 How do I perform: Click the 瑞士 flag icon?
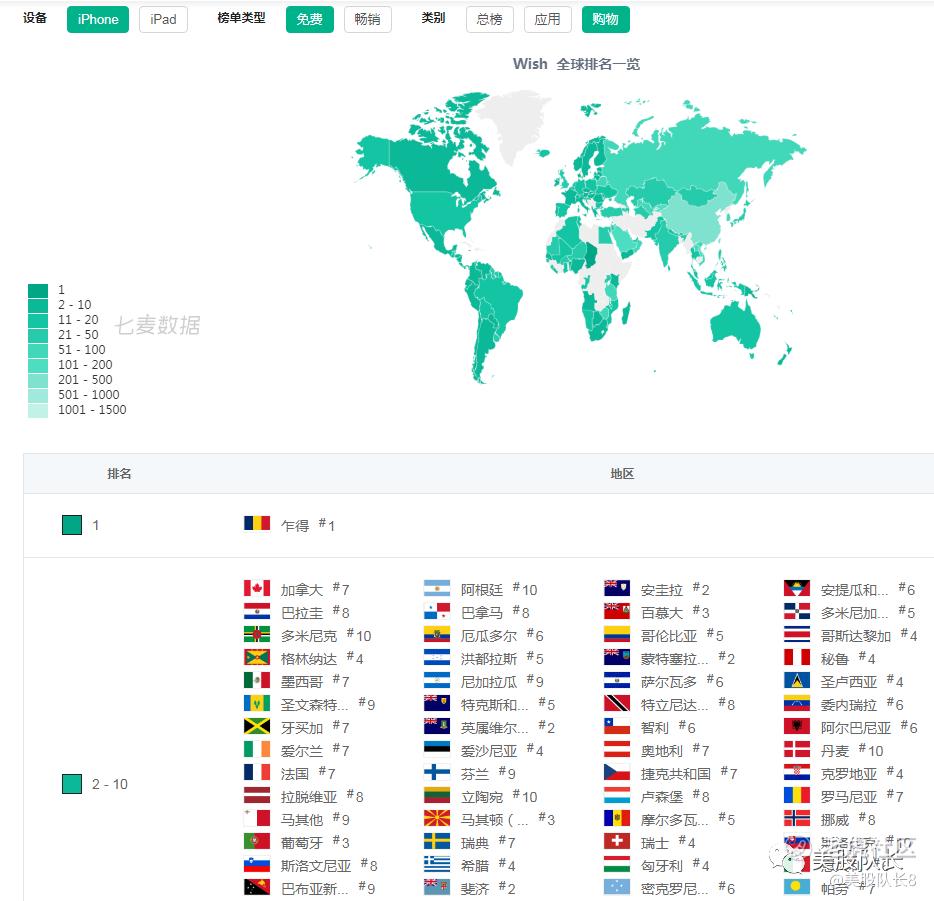coord(617,841)
